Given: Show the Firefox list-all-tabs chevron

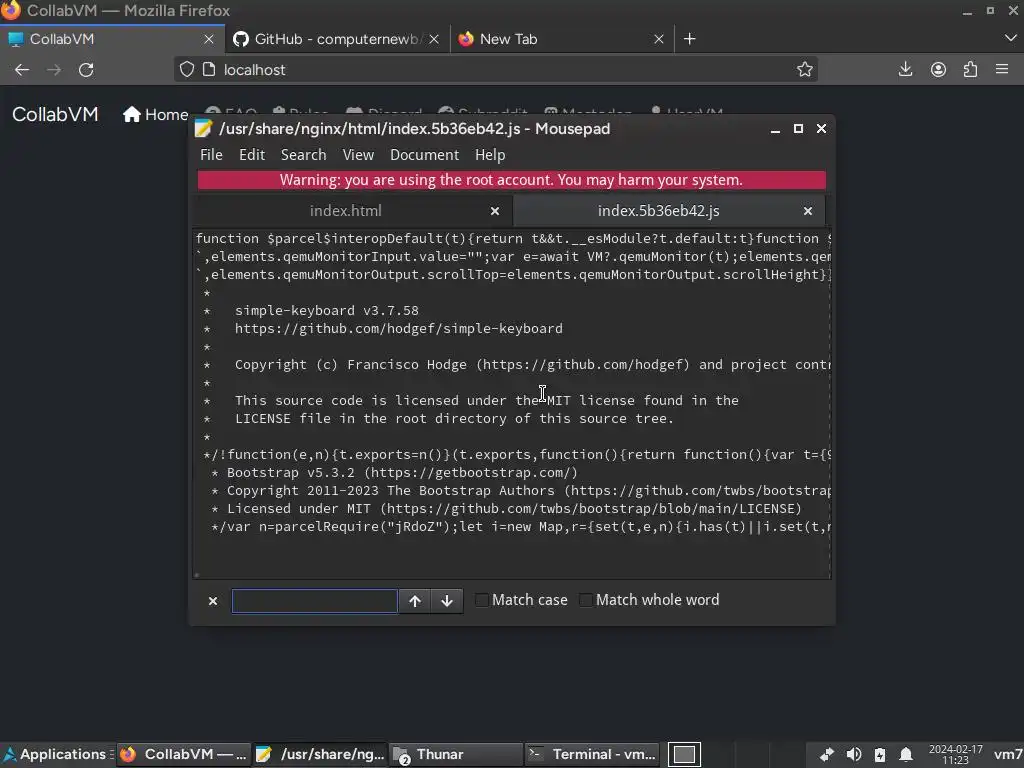Looking at the screenshot, I should point(1010,39).
